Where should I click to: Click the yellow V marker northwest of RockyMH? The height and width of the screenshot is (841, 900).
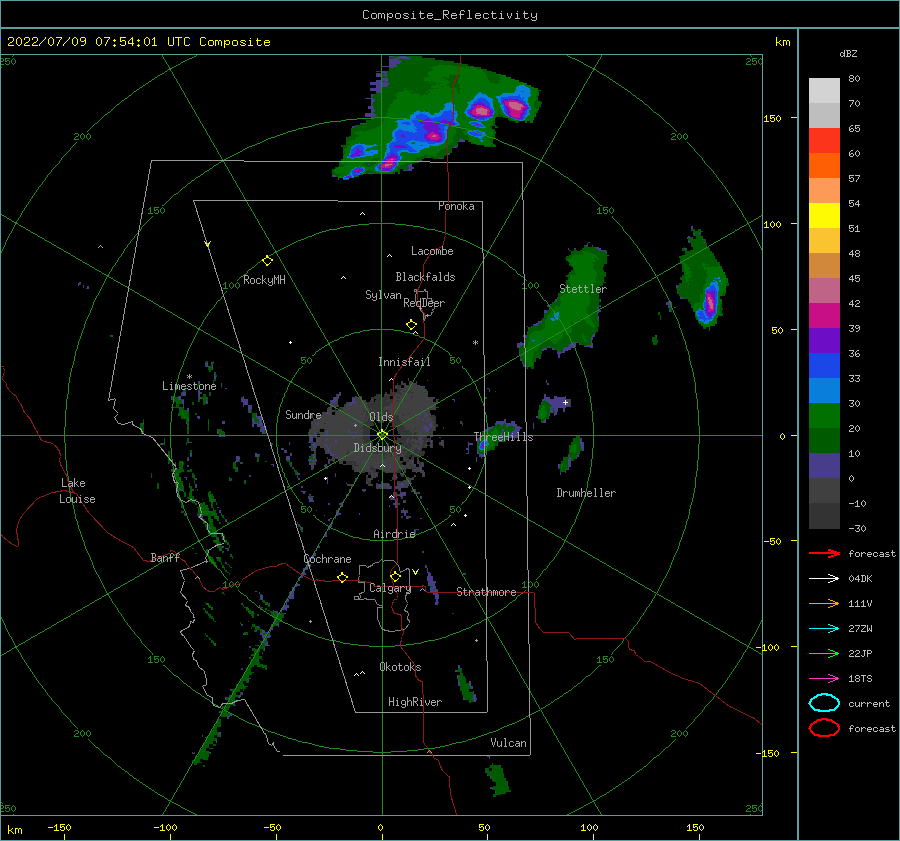(208, 244)
